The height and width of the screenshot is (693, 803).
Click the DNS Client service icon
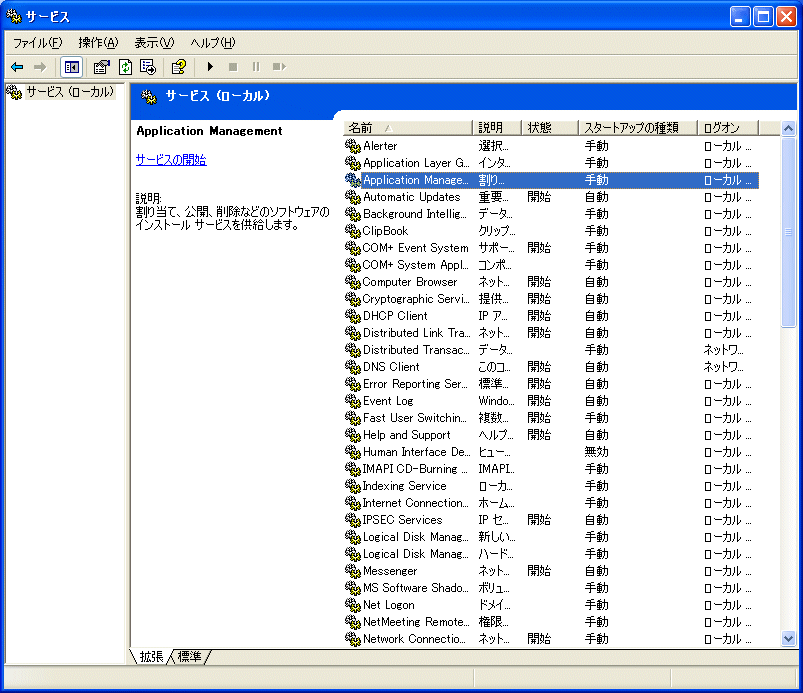[353, 367]
